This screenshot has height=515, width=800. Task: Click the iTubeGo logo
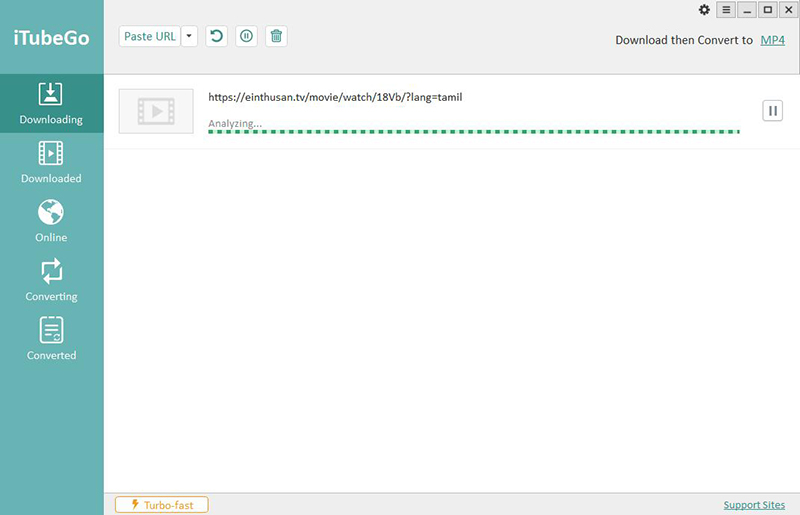click(52, 38)
